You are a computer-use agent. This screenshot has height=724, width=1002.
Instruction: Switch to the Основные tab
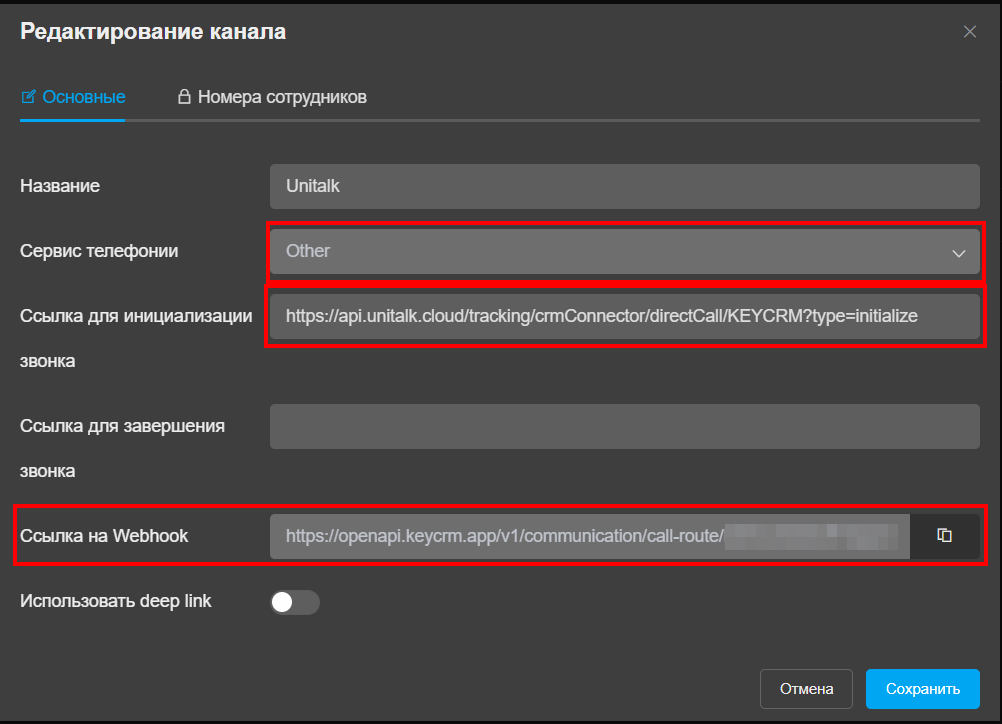click(x=73, y=97)
